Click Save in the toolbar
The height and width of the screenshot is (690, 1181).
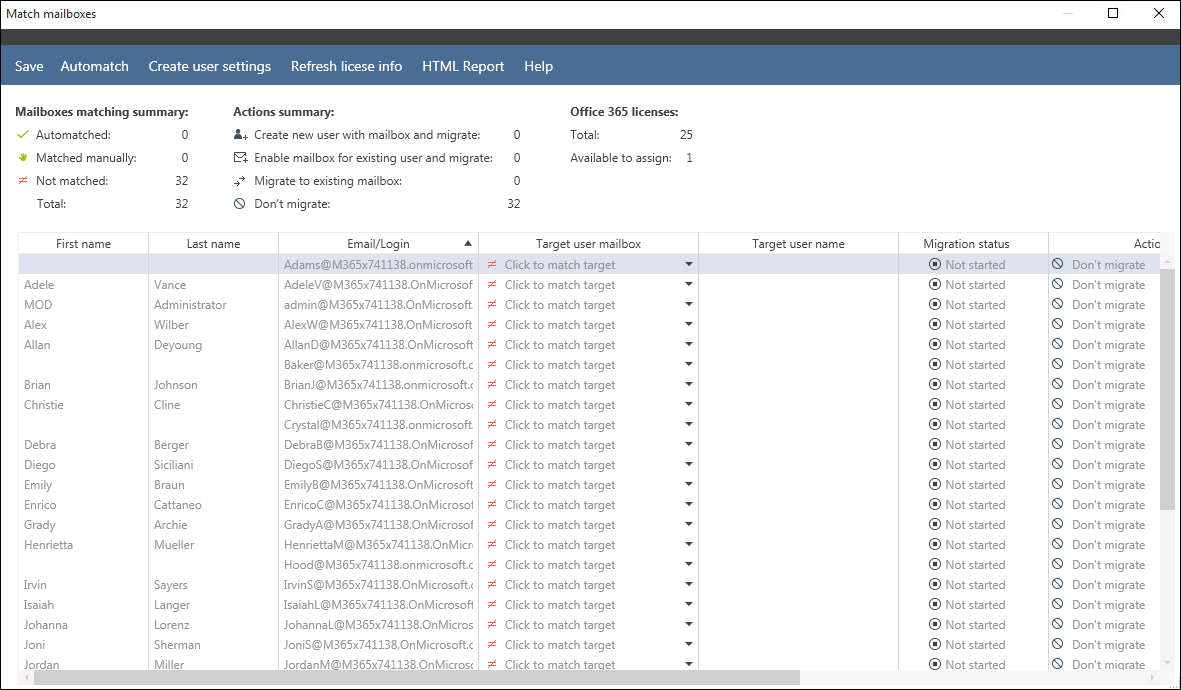click(29, 66)
